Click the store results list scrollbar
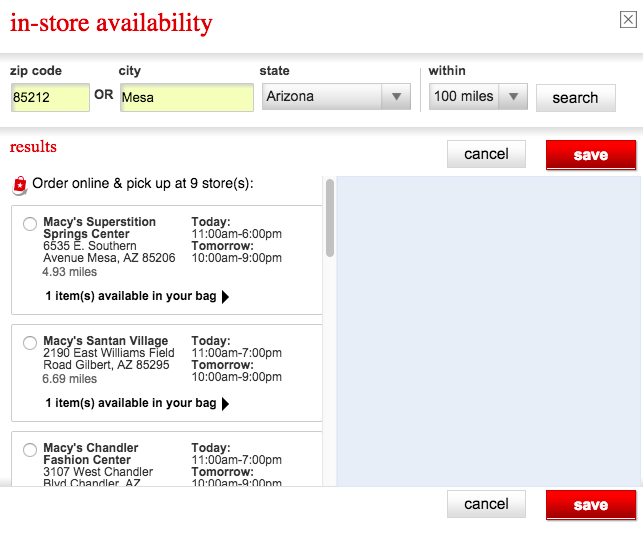Viewport: 643px width, 535px height. click(x=330, y=218)
